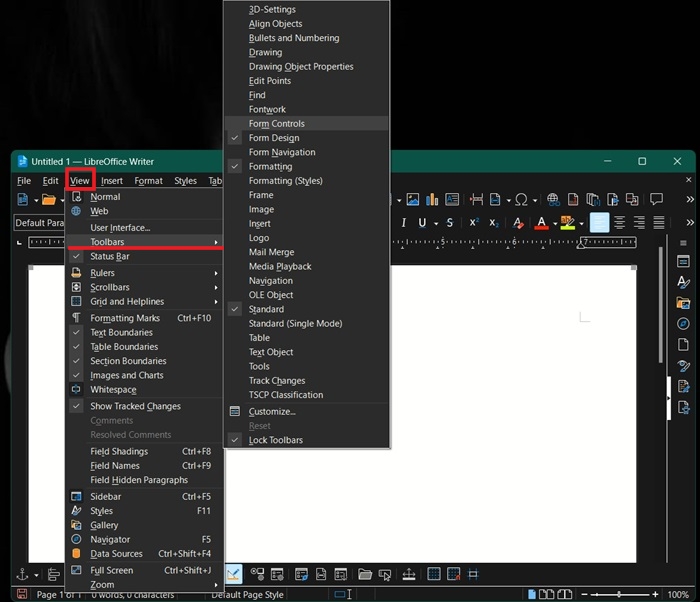Viewport: 700px width, 602px height.
Task: Apply superscript formatting
Action: click(x=474, y=222)
